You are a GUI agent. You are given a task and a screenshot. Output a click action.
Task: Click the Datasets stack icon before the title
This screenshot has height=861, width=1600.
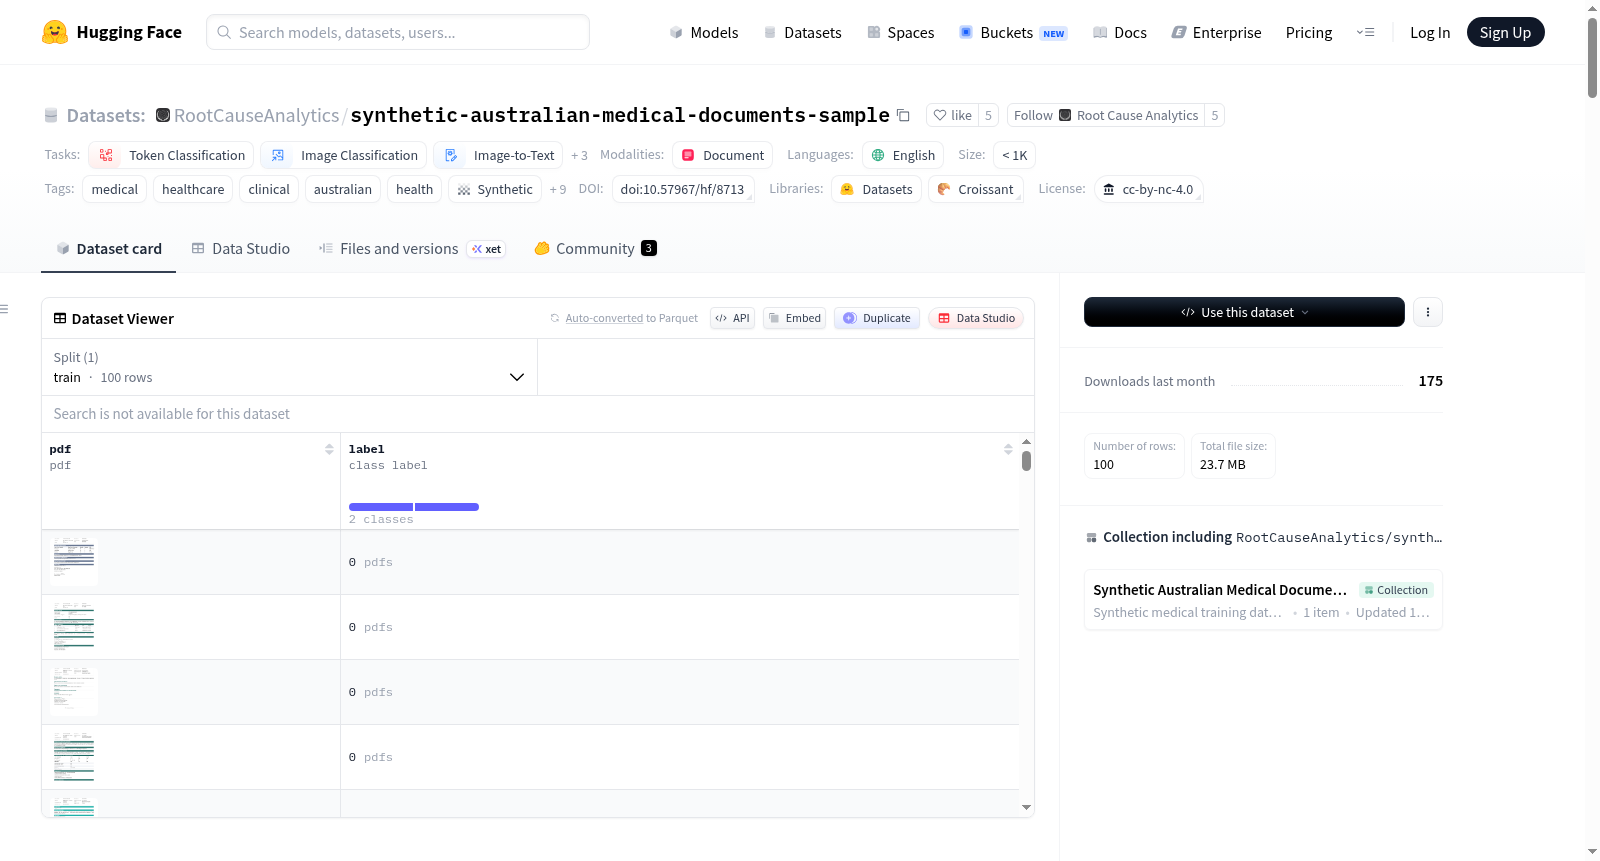click(51, 115)
